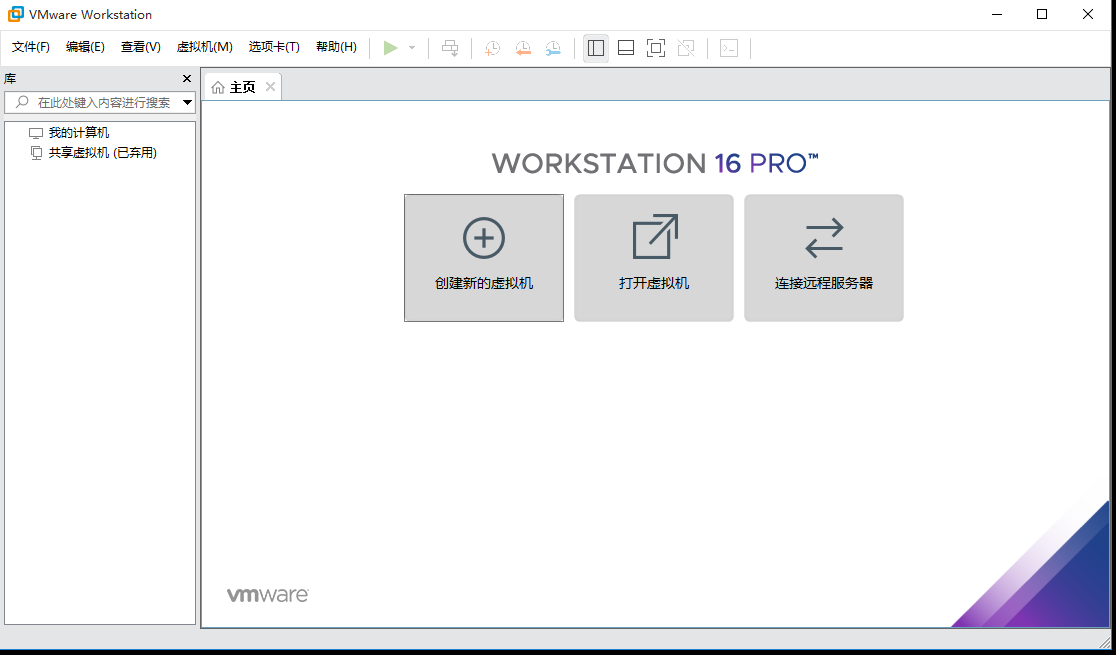Click the VMware Workstation title bar icon

pyautogui.click(x=16, y=14)
